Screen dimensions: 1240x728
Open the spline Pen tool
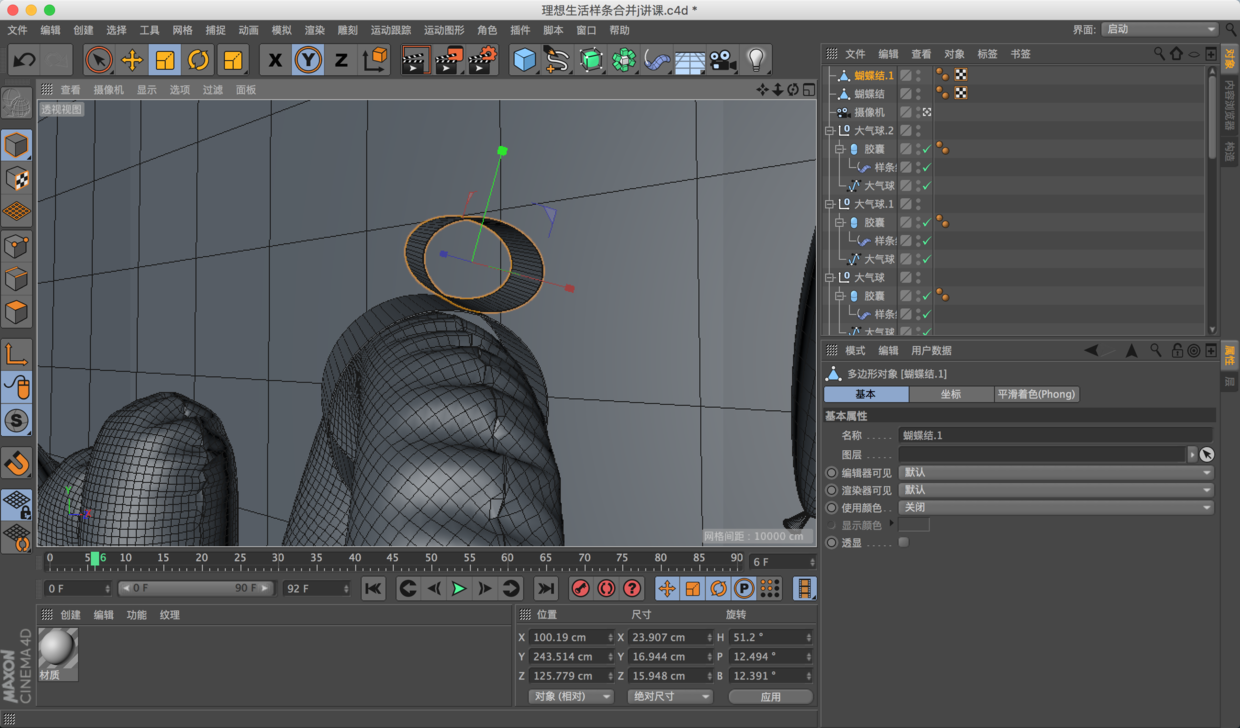click(557, 60)
